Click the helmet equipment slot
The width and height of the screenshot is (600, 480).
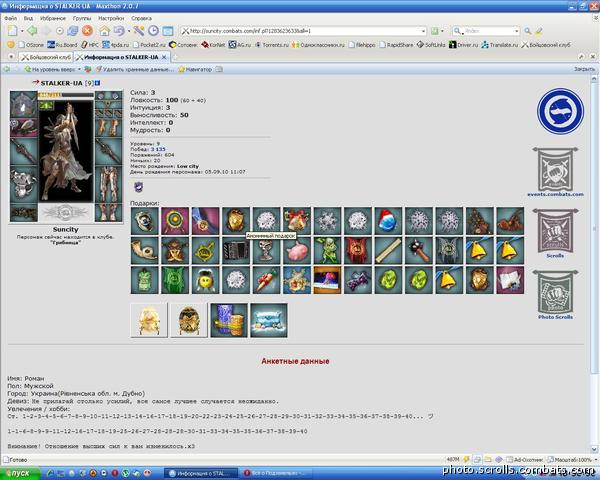point(23,104)
